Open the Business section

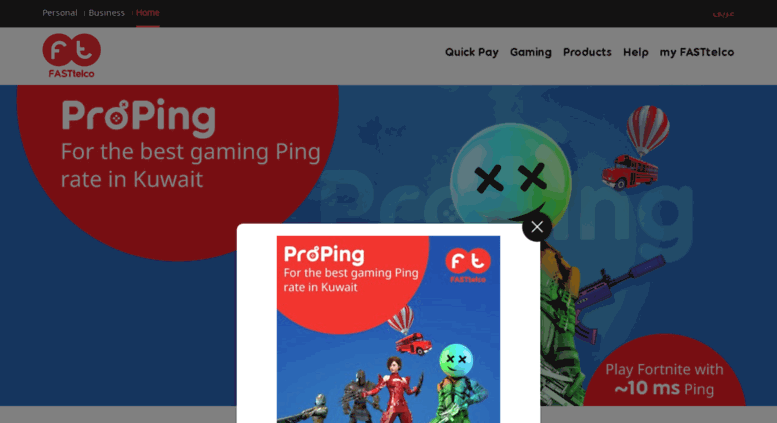(x=107, y=13)
